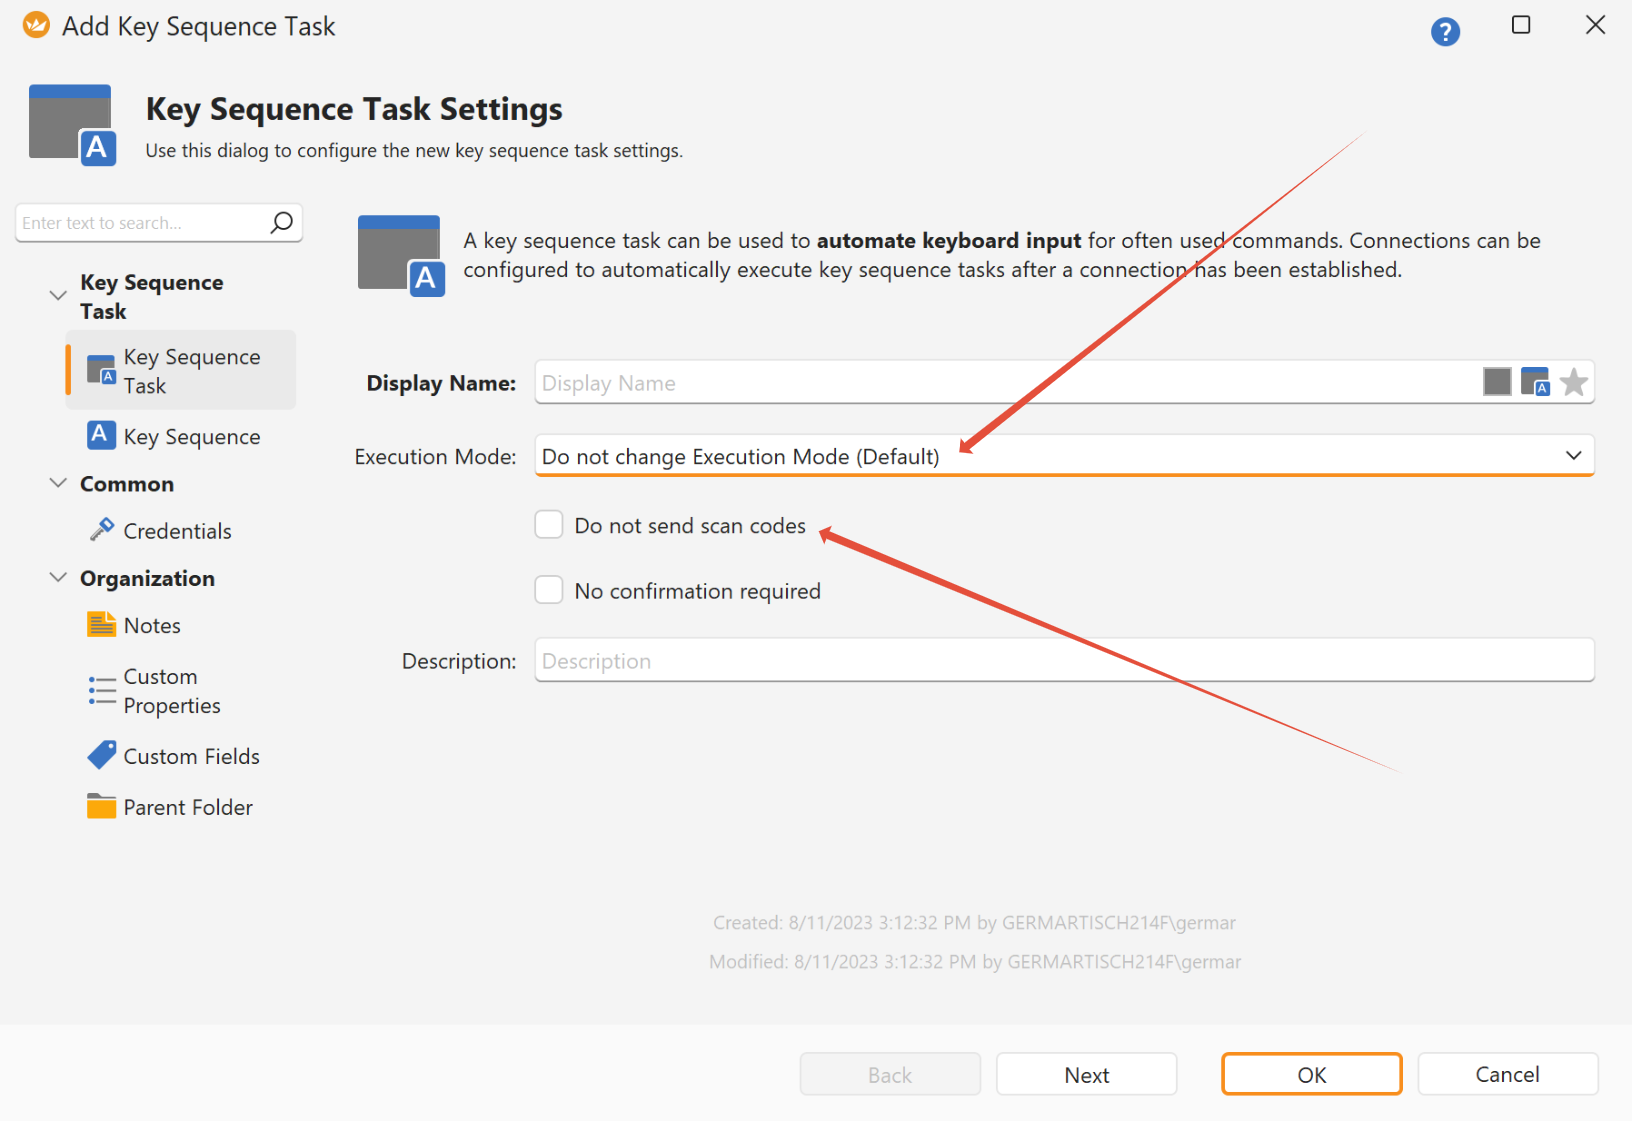Click the favorite star icon
Screen dimensions: 1632x1121
point(1573,382)
